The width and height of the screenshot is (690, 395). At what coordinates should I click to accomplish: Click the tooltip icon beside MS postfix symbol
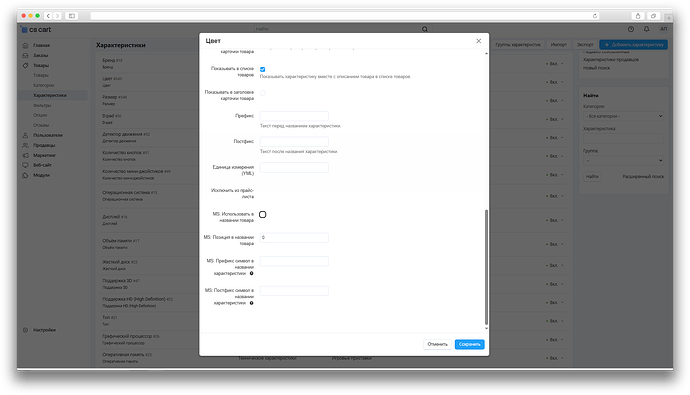coord(252,303)
